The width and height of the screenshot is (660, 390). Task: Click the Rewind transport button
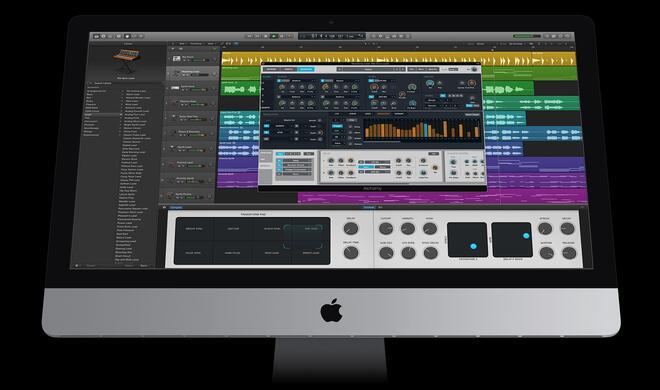point(250,37)
